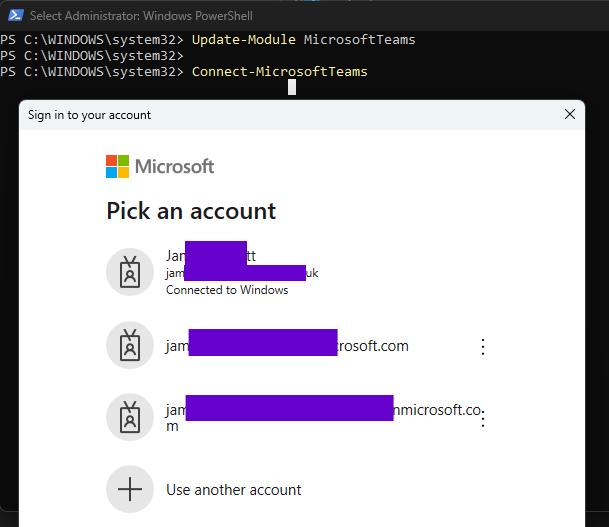Click the Update-Module MicrosoftTeams command line
Viewport: 609px width, 527px height.
tap(303, 40)
